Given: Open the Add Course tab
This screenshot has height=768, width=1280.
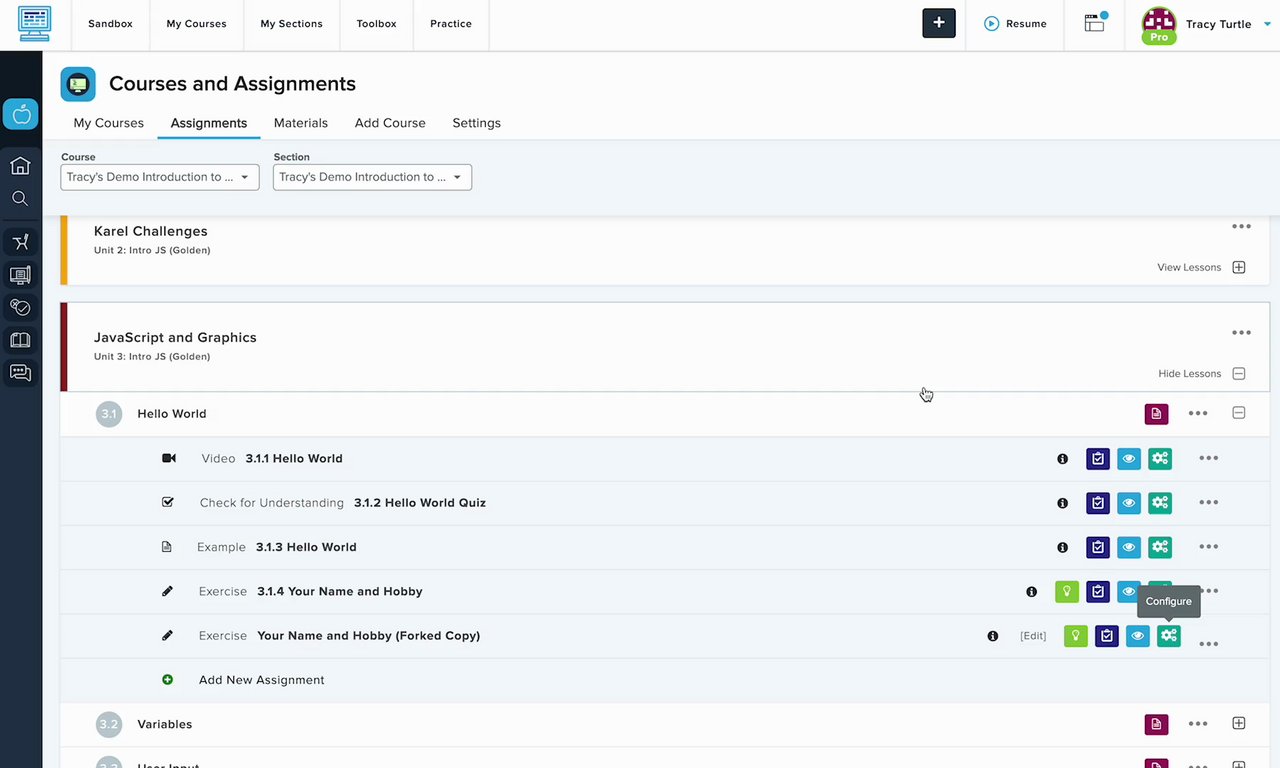Looking at the screenshot, I should pyautogui.click(x=390, y=123).
